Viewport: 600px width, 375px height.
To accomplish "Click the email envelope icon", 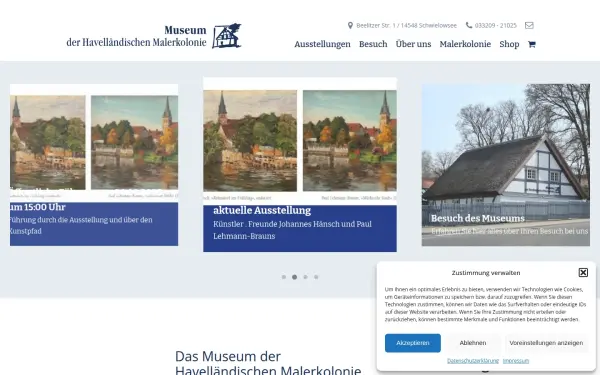I will click(x=529, y=25).
